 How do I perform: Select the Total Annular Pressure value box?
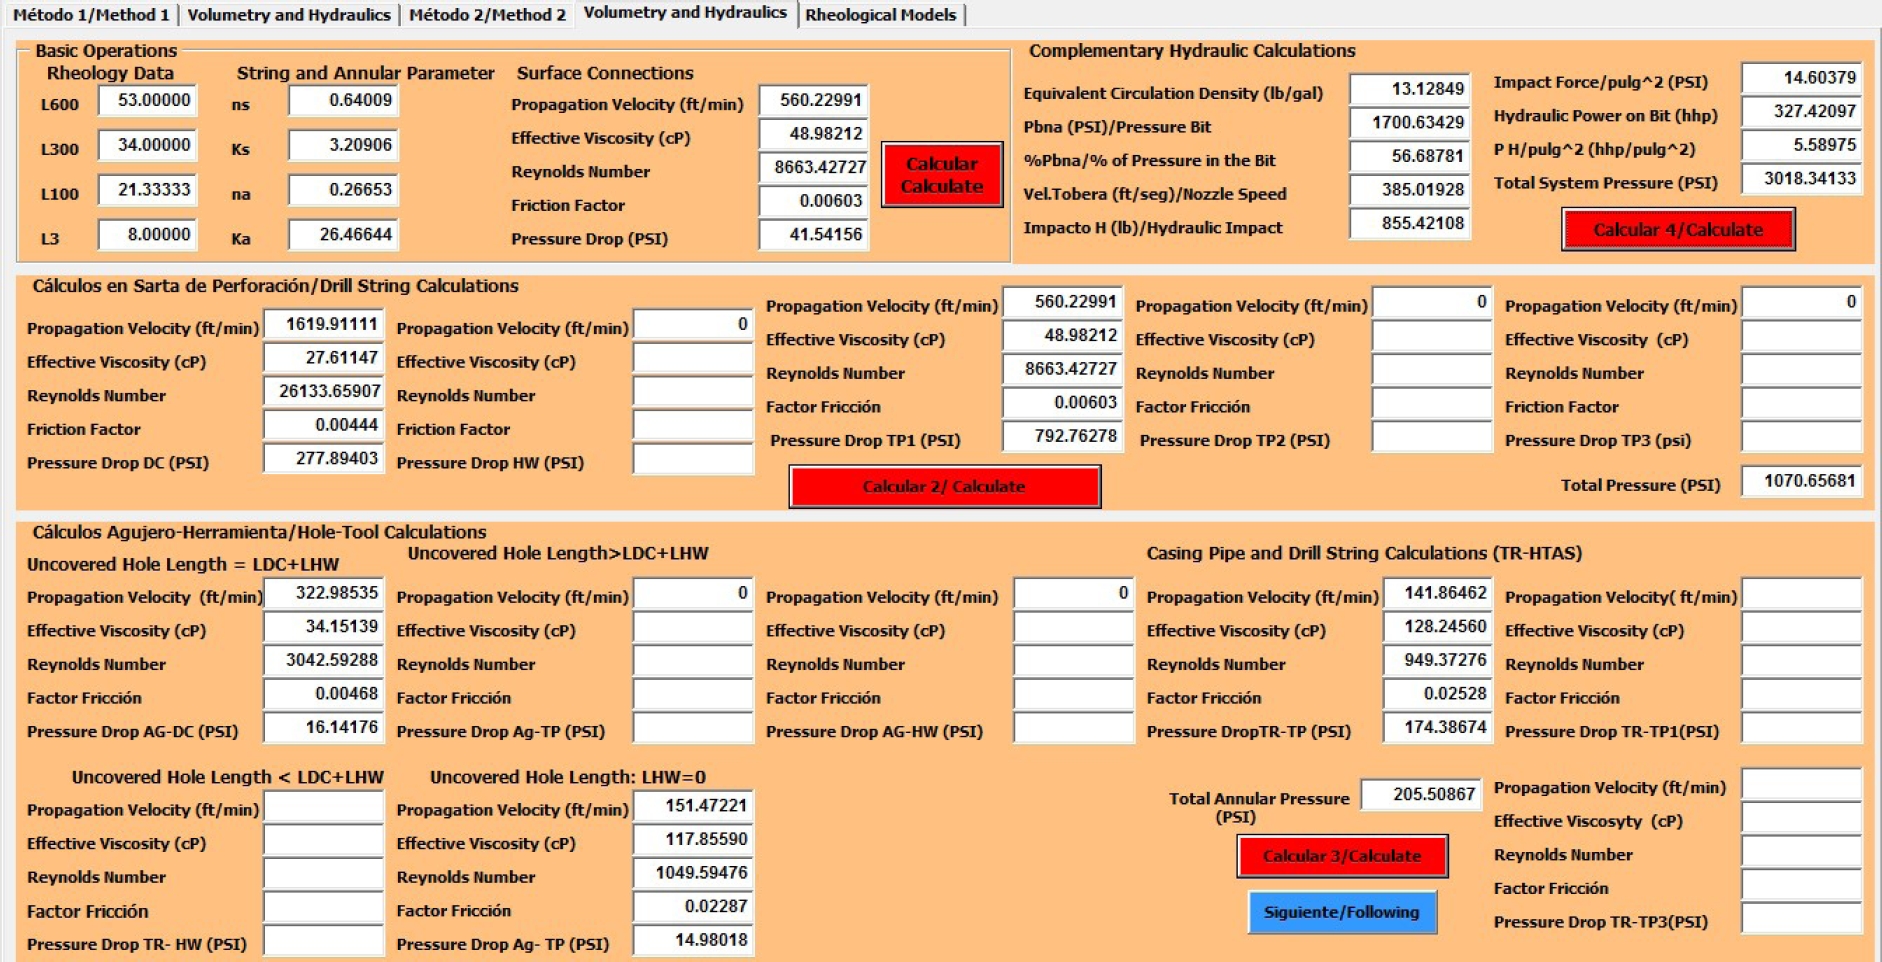click(x=1420, y=795)
